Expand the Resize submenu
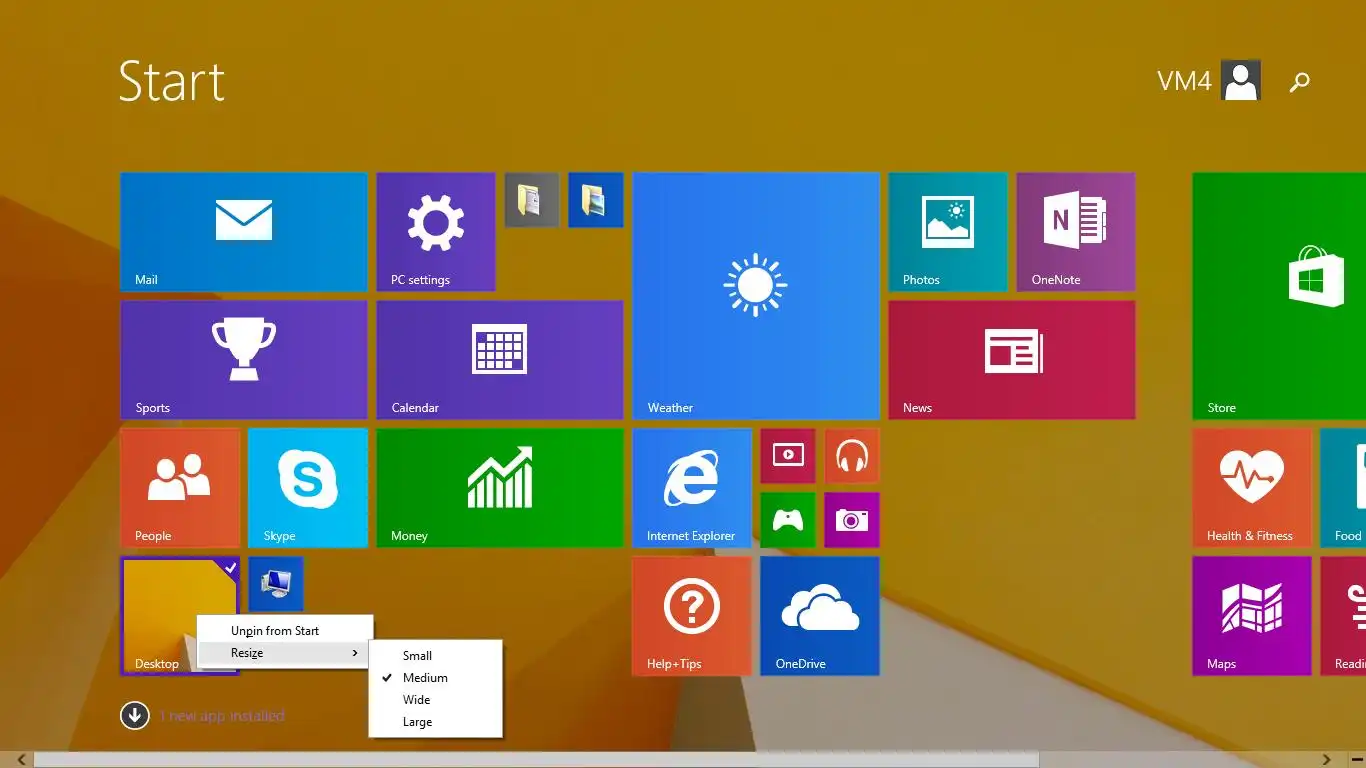The height and width of the screenshot is (768, 1366). coord(285,653)
